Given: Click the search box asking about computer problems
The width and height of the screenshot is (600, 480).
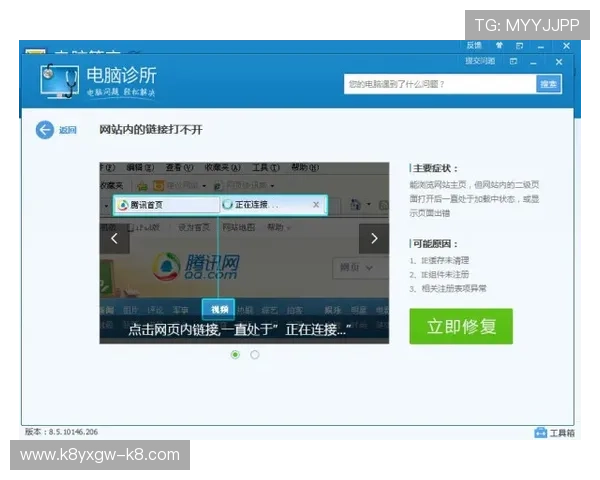Looking at the screenshot, I should pos(440,84).
